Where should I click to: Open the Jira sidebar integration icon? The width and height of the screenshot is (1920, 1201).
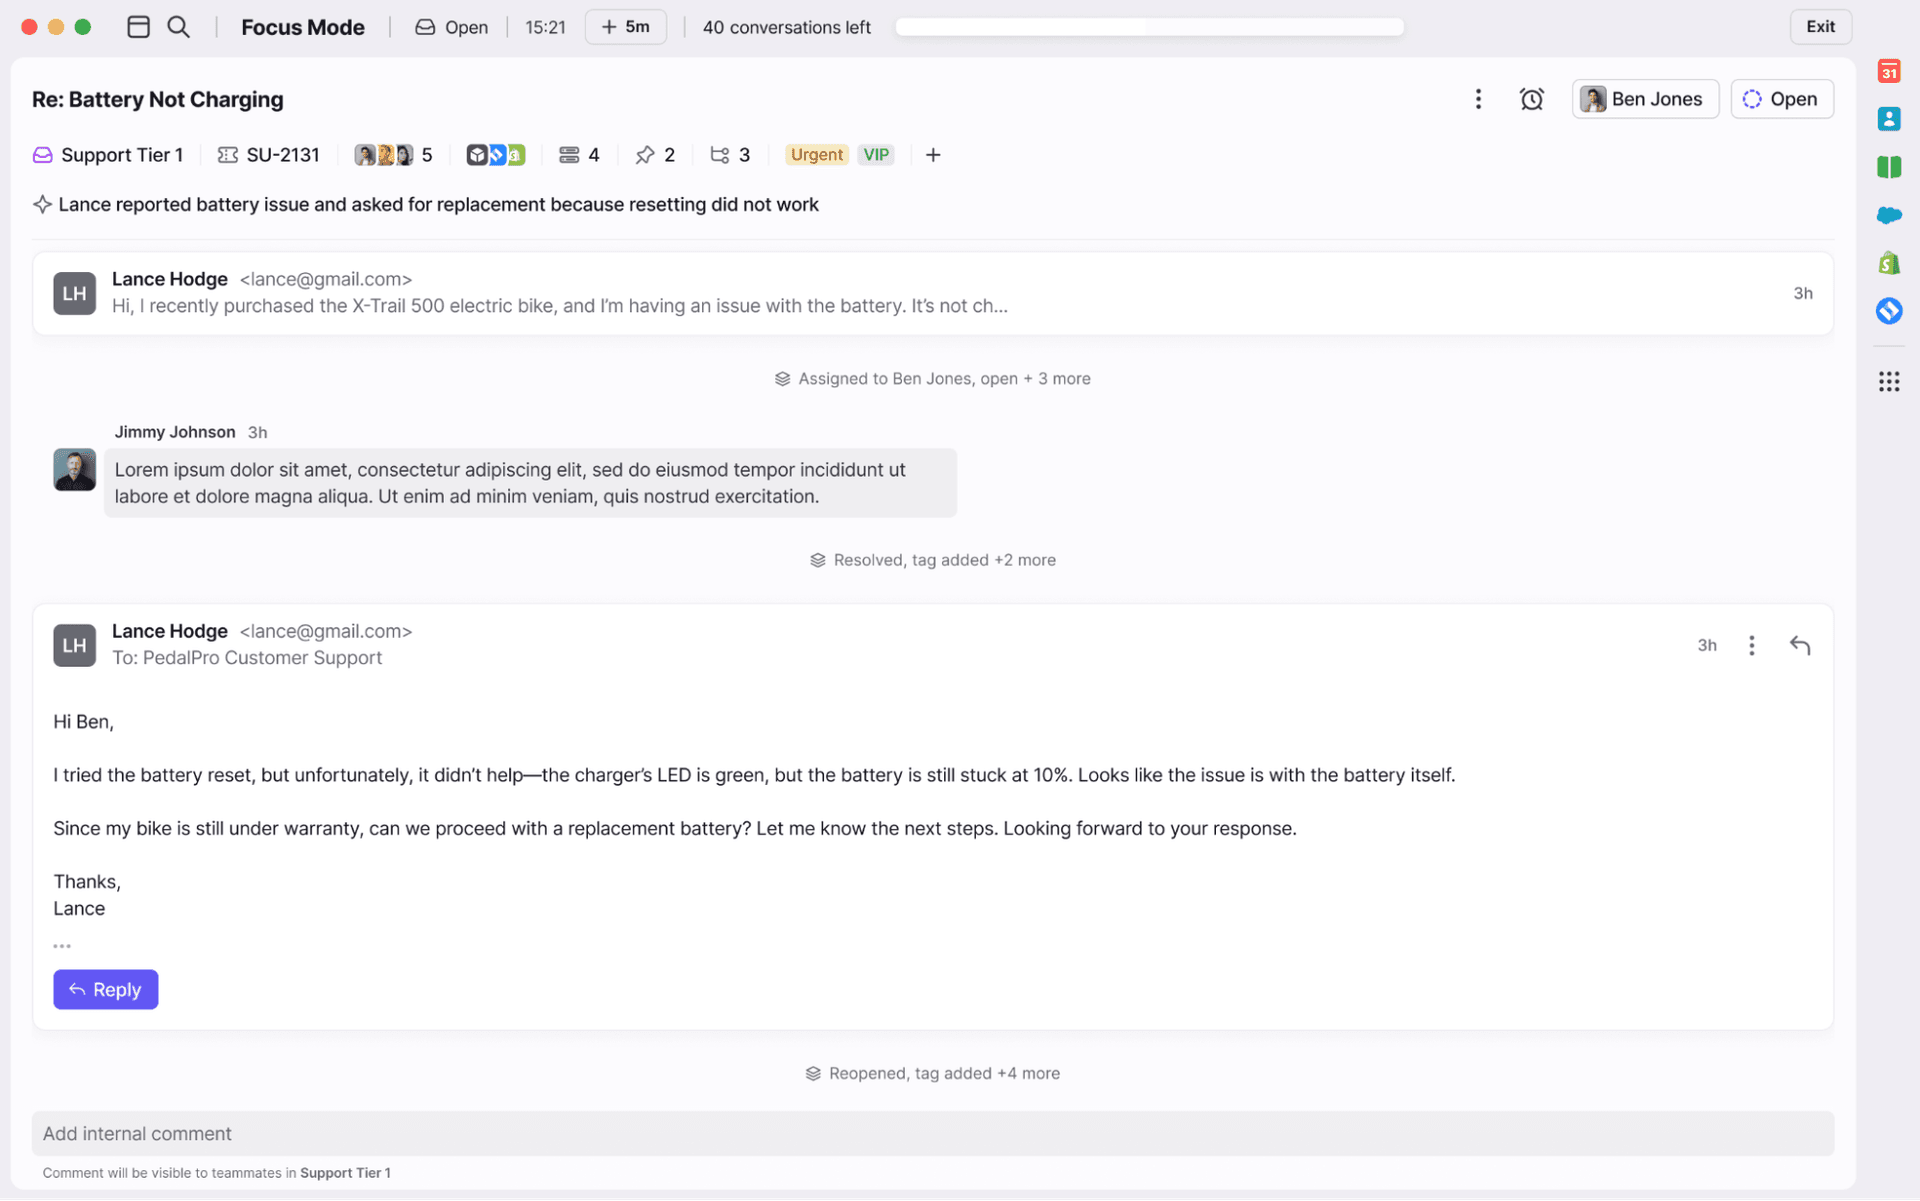1888,311
